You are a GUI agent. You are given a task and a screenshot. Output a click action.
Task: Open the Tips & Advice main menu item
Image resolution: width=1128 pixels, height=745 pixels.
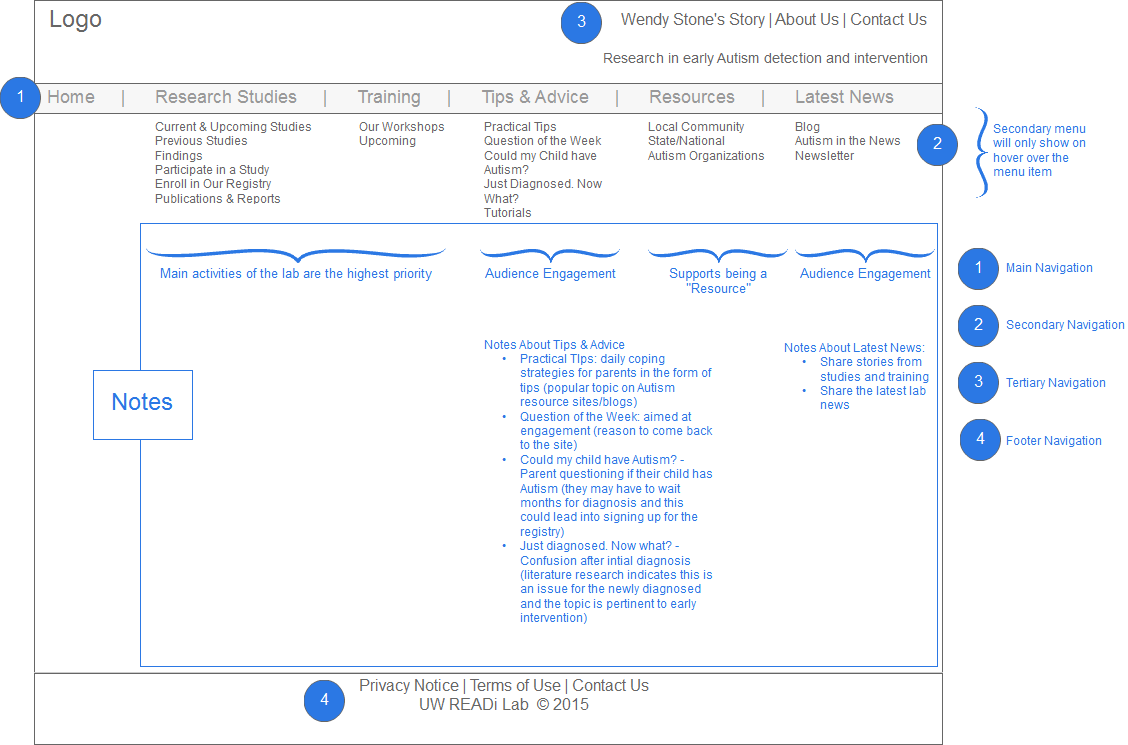coord(534,98)
